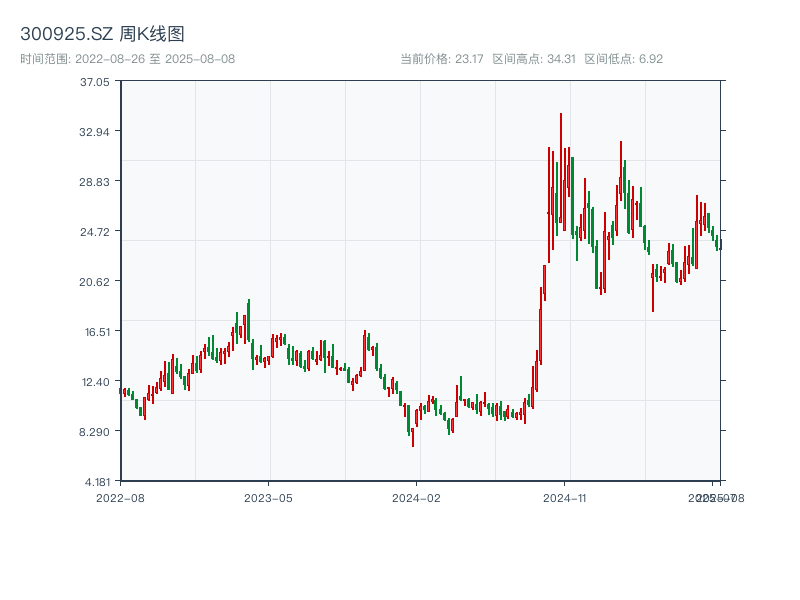This screenshot has height=600, width=800.
Task: Click the 300925.SZ 周K线图 chart title
Action: coord(102,35)
